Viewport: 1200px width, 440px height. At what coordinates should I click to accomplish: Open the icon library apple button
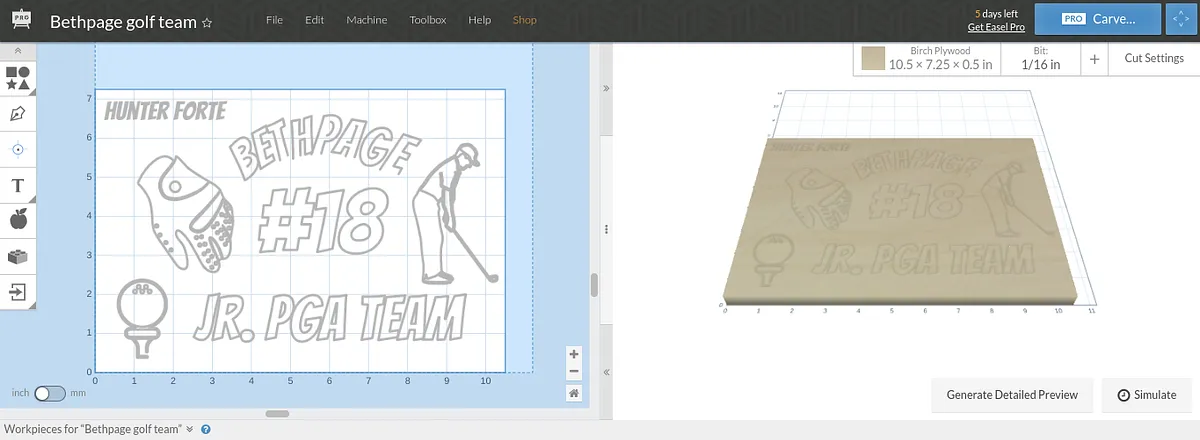point(17,220)
